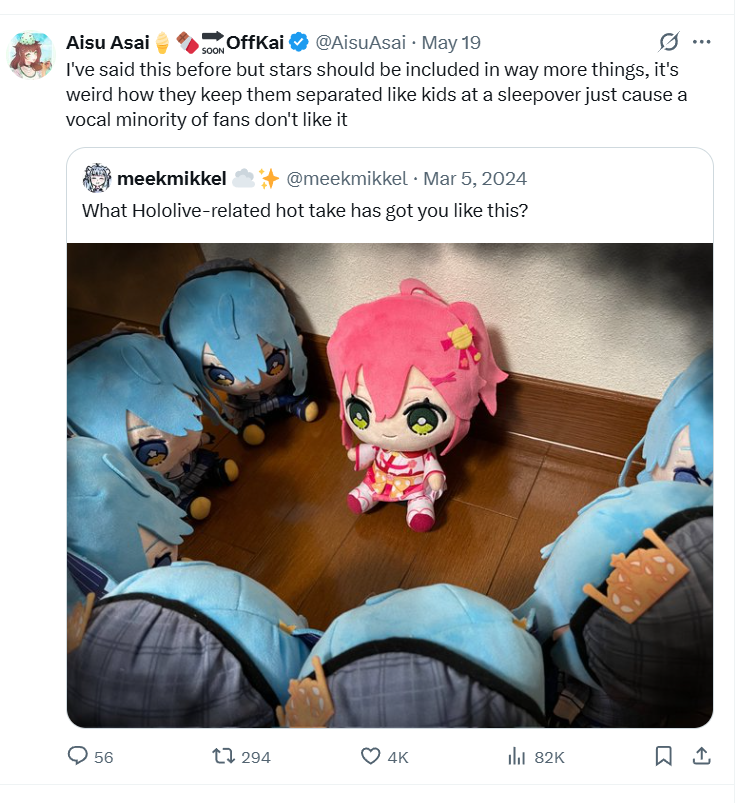Click the blue verified badge
The width and height of the screenshot is (752, 803).
click(299, 43)
